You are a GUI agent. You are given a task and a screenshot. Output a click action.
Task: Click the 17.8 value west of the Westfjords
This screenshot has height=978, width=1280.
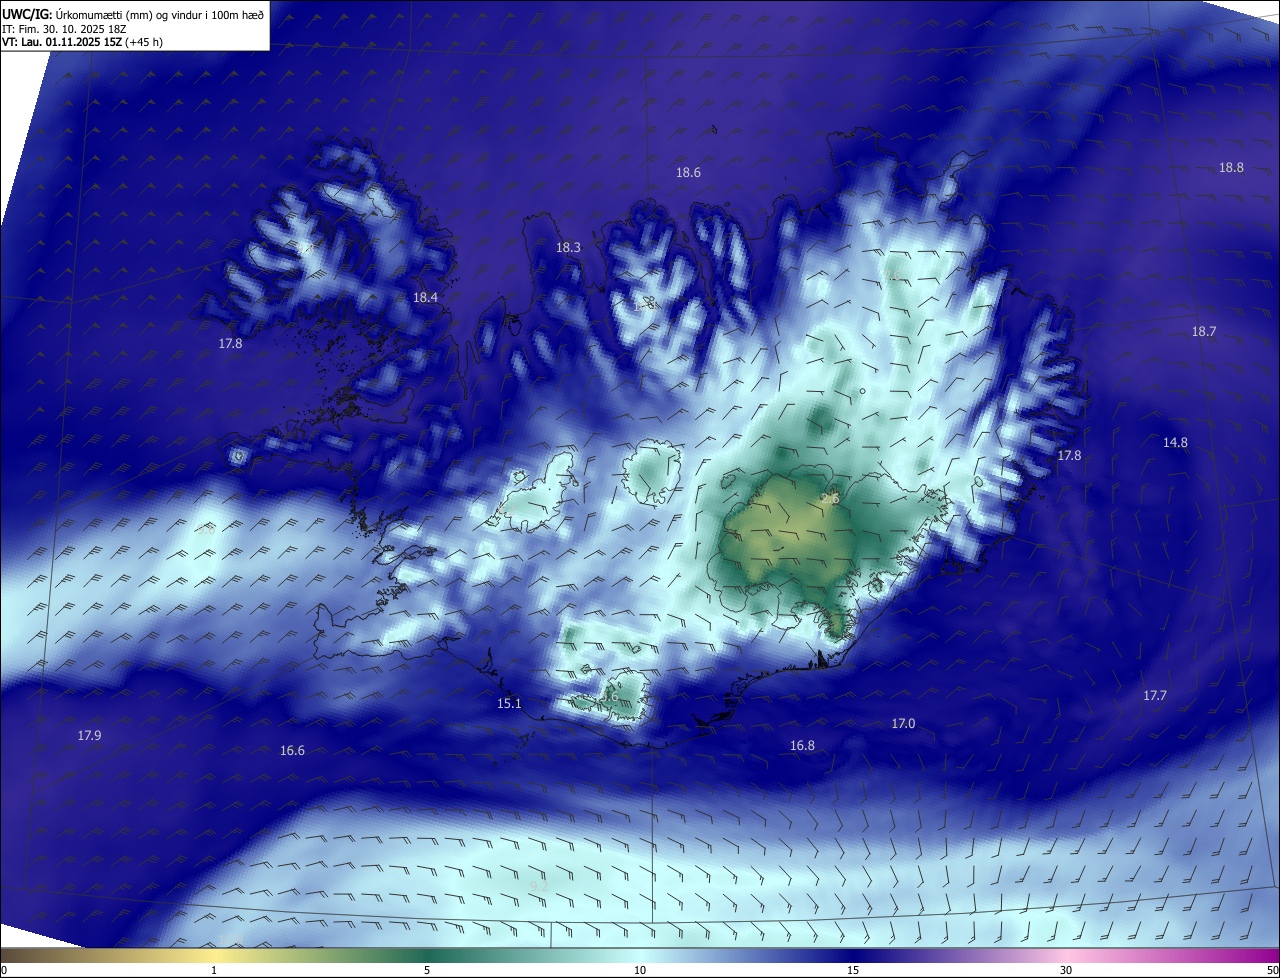click(230, 343)
